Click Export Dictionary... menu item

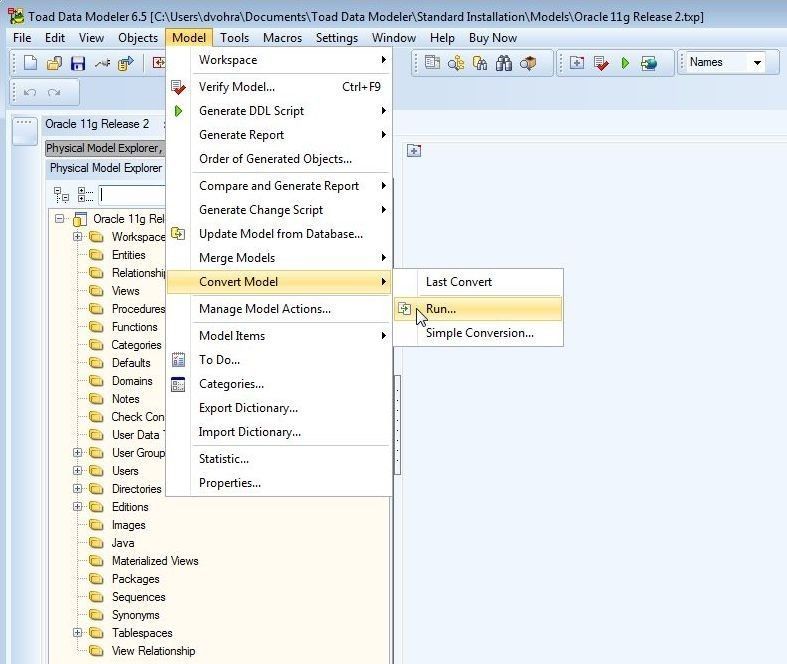(279, 408)
